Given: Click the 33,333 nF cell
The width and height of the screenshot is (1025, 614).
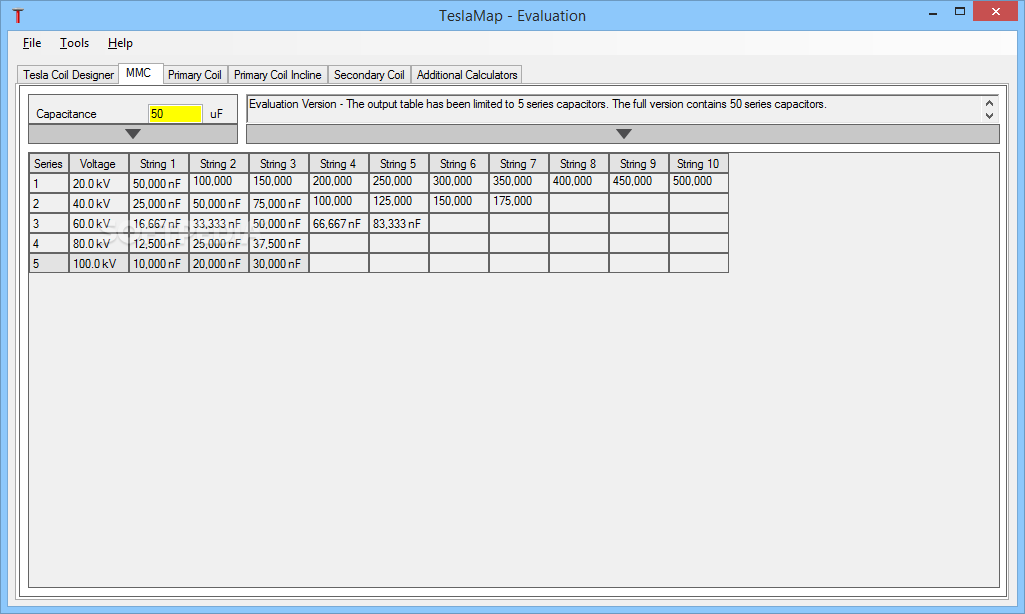Looking at the screenshot, I should pyautogui.click(x=218, y=224).
